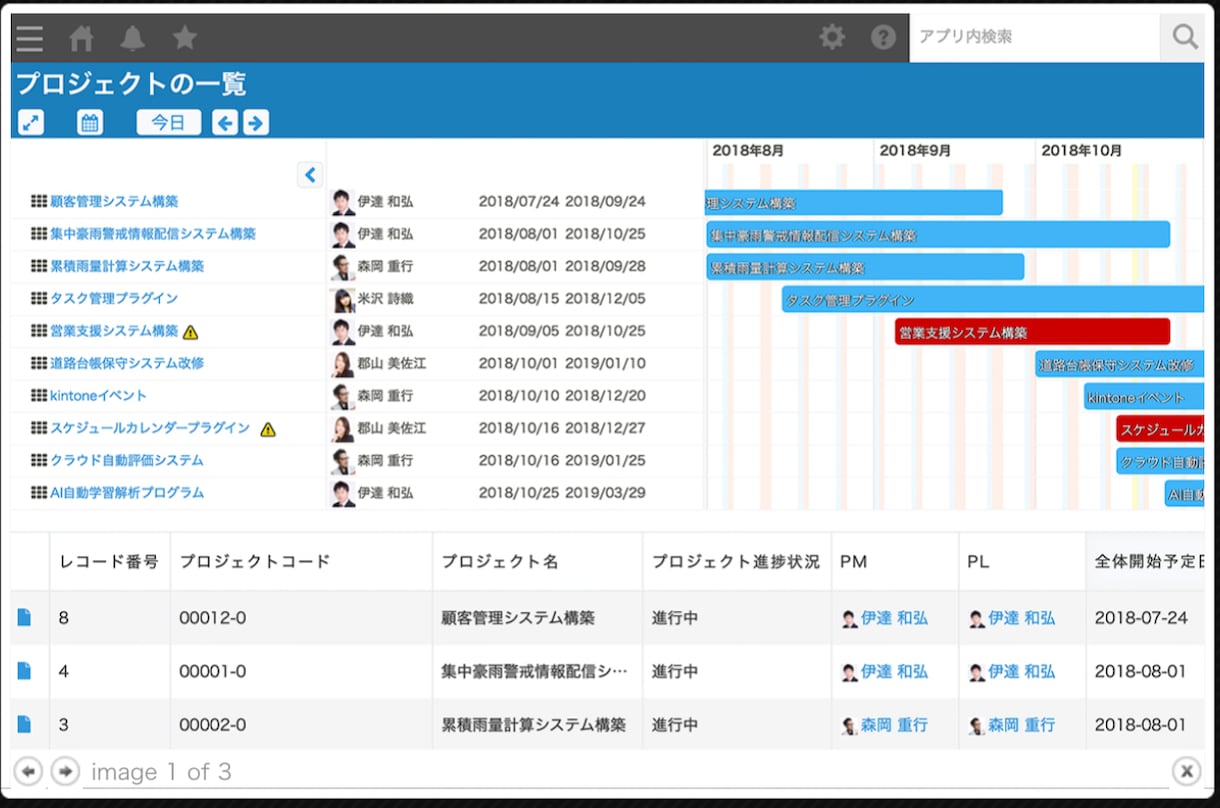Click grid icon beside AI自動学習解析プログラム
Image resolution: width=1220 pixels, height=808 pixels.
pyautogui.click(x=39, y=492)
